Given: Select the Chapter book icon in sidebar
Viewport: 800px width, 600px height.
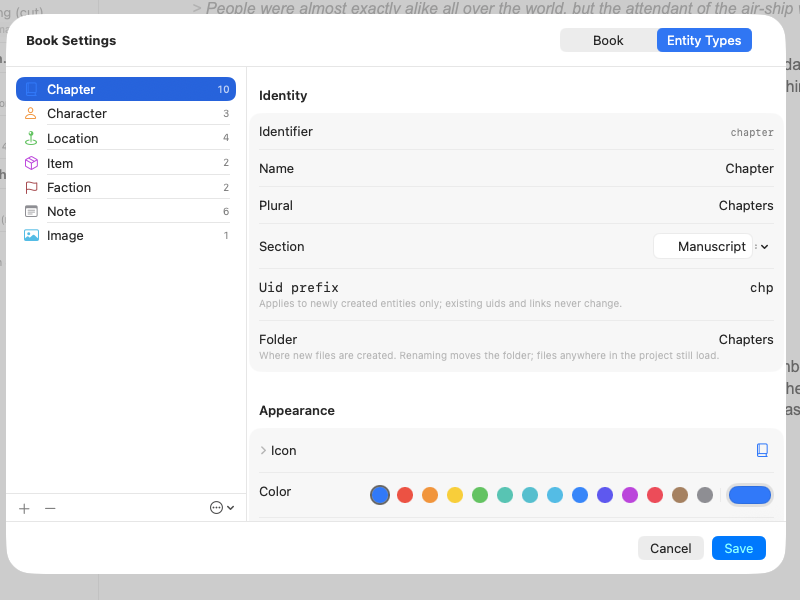Looking at the screenshot, I should 31,89.
